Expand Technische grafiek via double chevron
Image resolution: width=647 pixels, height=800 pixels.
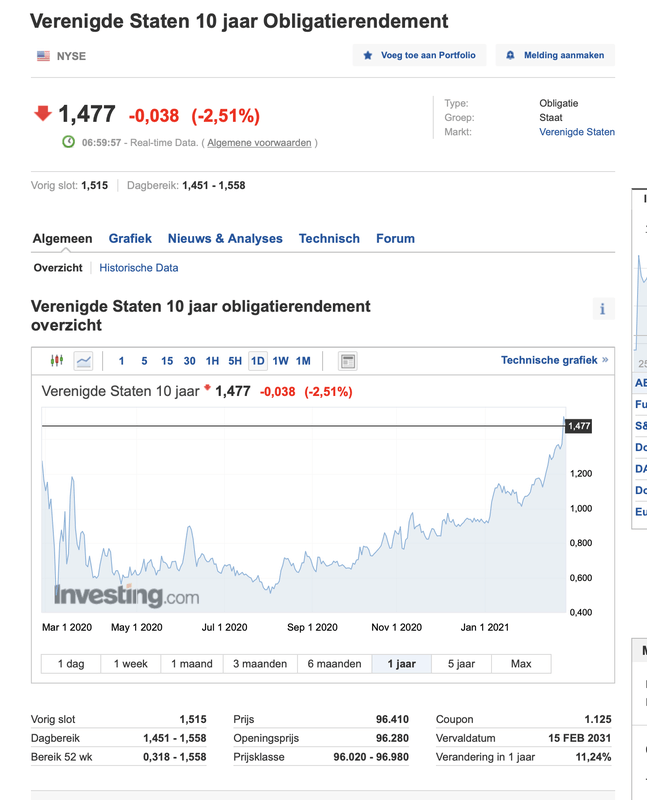pos(605,360)
